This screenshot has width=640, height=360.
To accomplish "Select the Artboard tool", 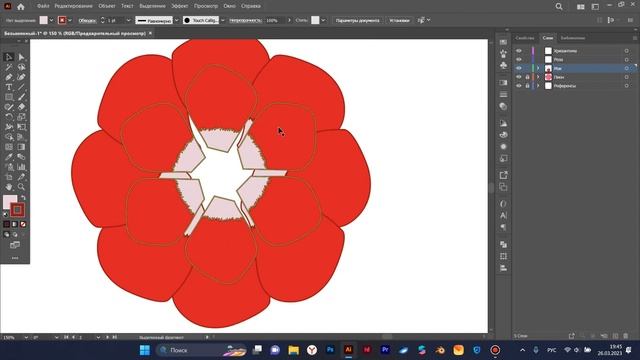I will click(9, 177).
